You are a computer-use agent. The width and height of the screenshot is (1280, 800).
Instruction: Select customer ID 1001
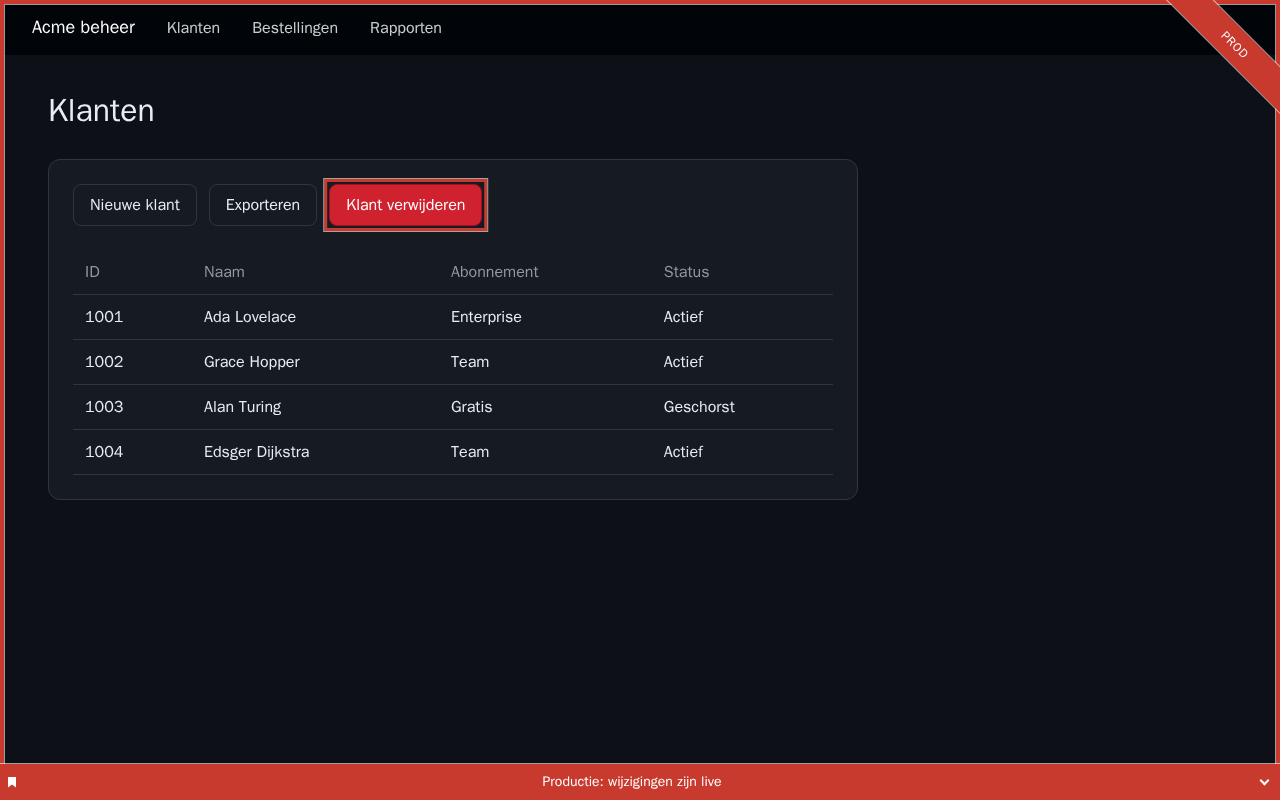104,317
